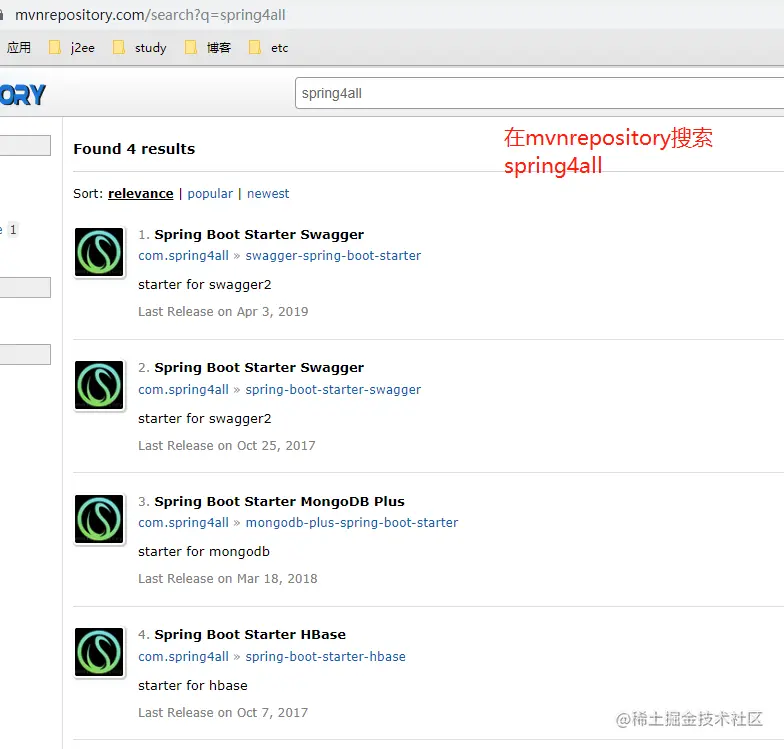Open Spring Boot Starter HBase title
784x749 pixels.
pyautogui.click(x=250, y=634)
